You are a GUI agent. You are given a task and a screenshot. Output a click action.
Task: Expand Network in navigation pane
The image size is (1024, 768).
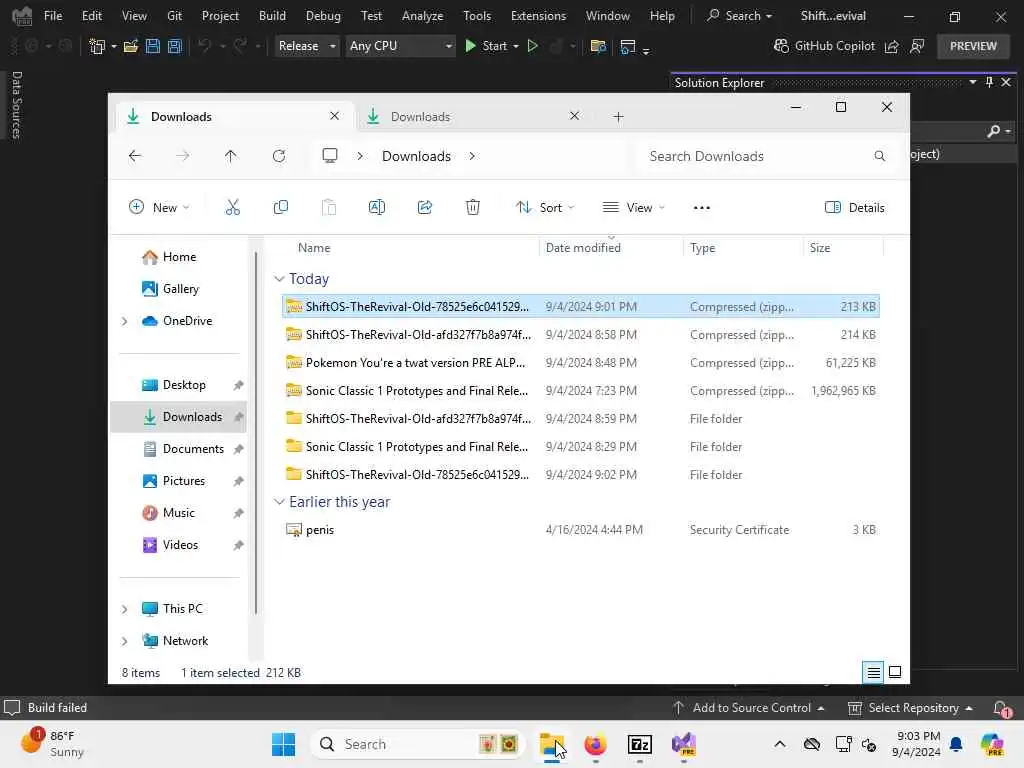(125, 641)
